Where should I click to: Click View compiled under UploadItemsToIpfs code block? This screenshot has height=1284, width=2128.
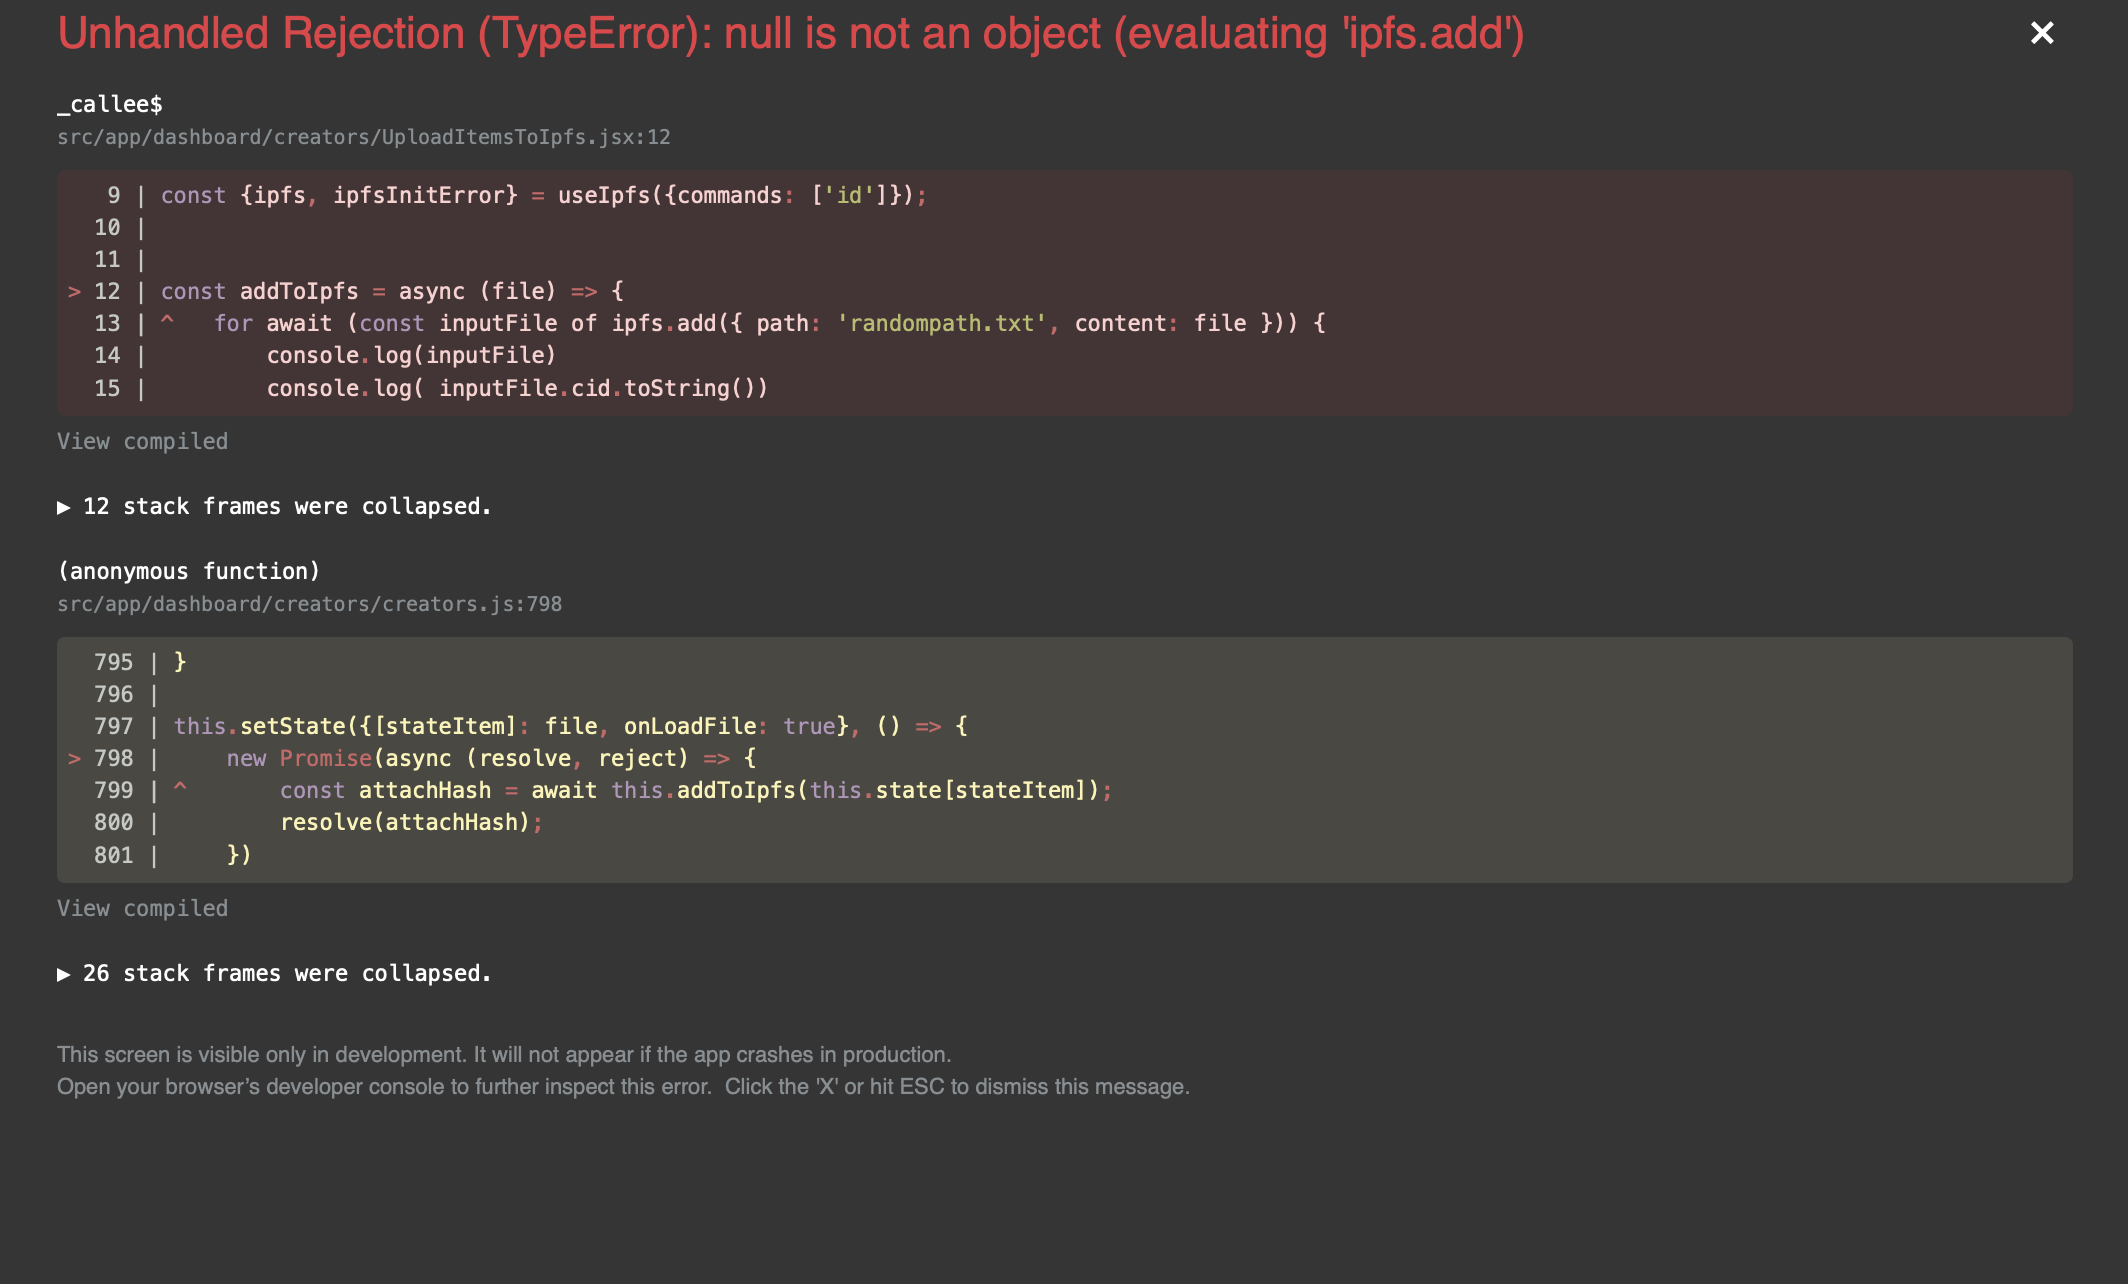[142, 441]
